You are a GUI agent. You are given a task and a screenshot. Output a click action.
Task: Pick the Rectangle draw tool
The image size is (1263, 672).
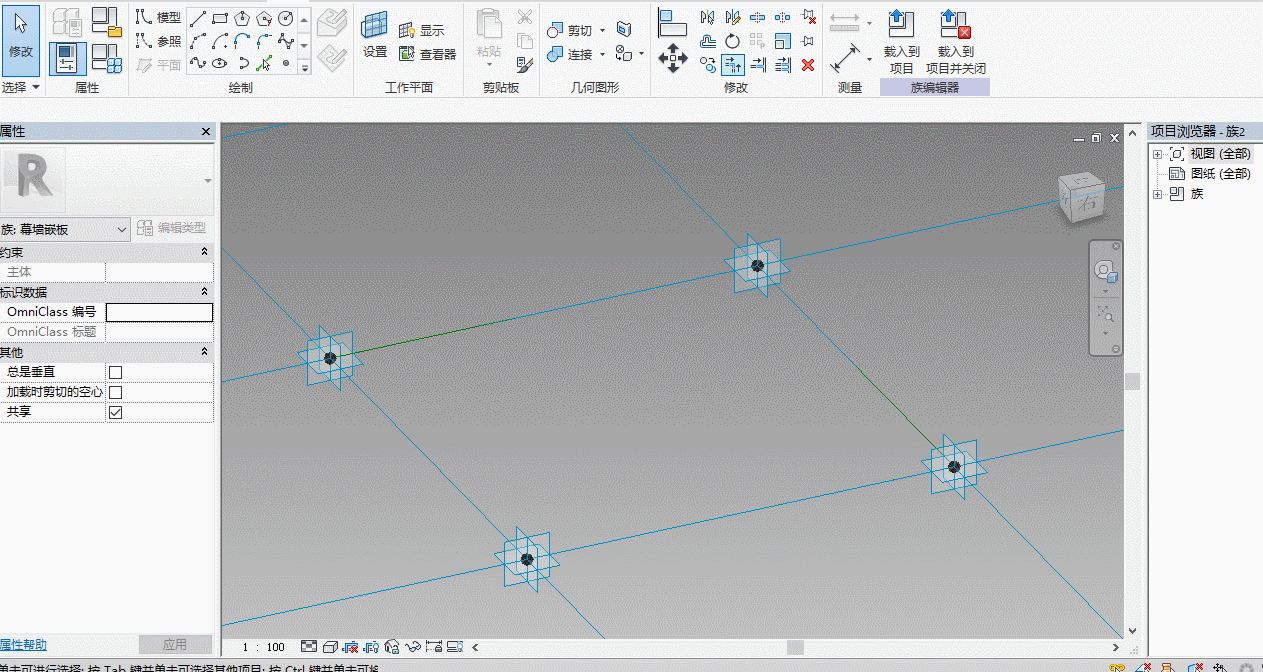(220, 18)
